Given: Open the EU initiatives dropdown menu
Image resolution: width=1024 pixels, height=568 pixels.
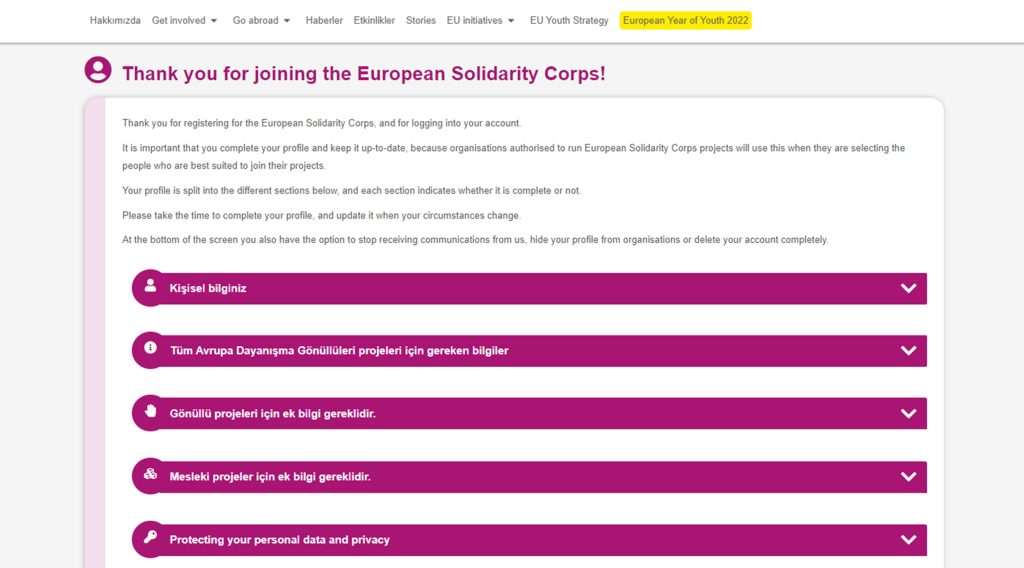Looking at the screenshot, I should pyautogui.click(x=481, y=20).
